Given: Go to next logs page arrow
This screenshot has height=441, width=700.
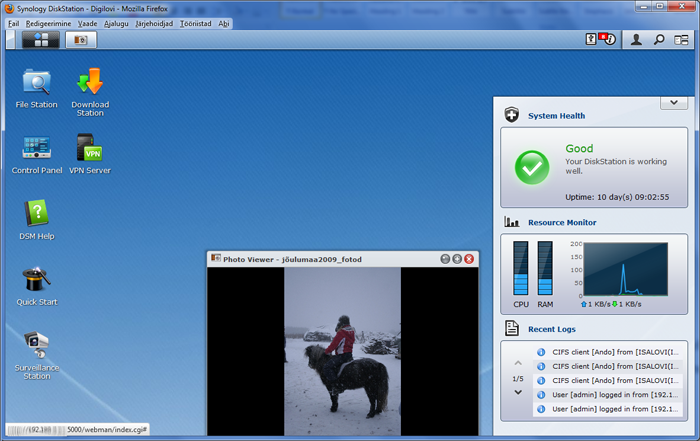Looking at the screenshot, I should point(518,392).
